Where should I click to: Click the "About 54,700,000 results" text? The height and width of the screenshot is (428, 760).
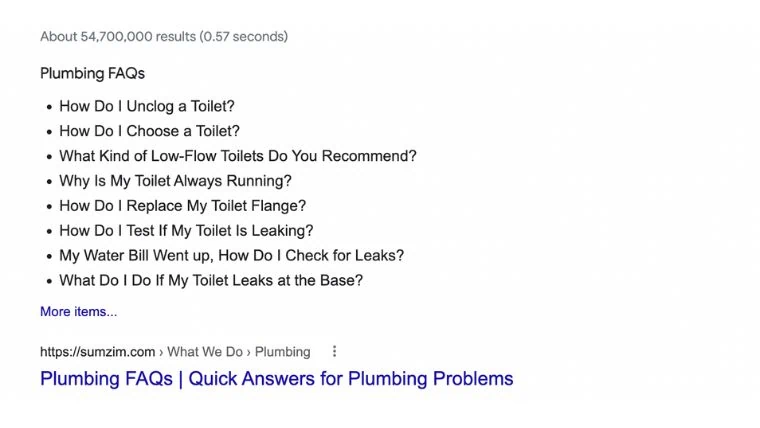(x=163, y=37)
